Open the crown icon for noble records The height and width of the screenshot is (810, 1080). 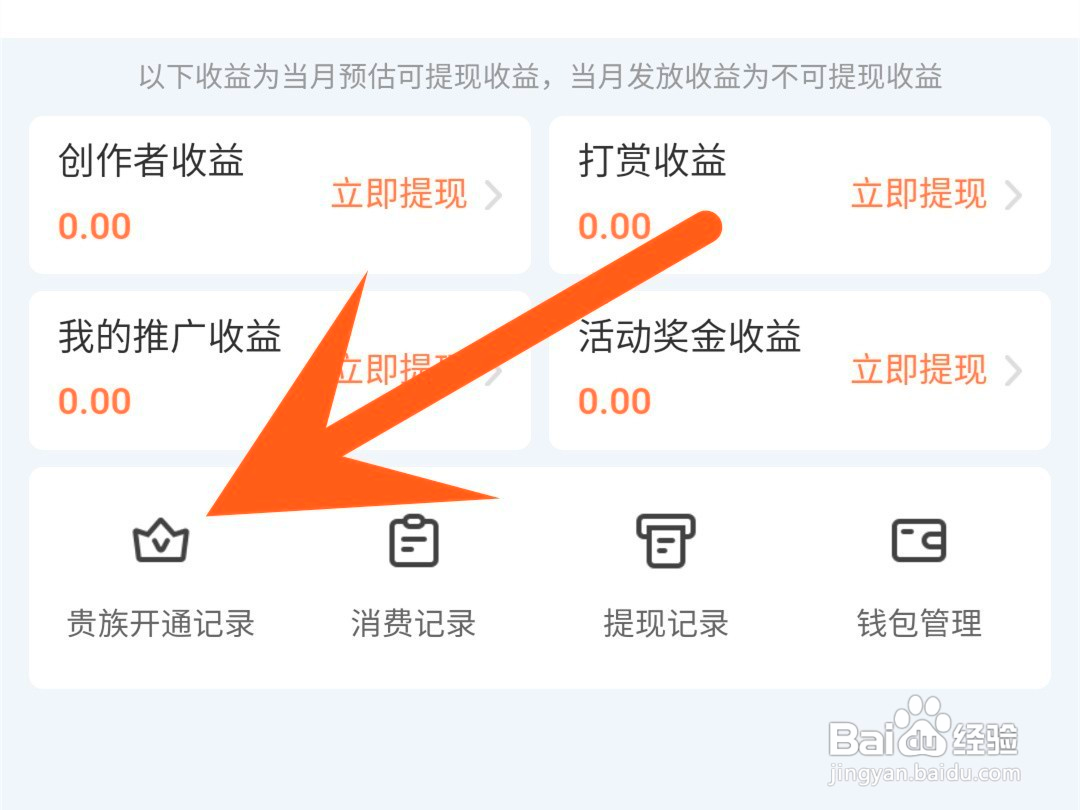[160, 540]
